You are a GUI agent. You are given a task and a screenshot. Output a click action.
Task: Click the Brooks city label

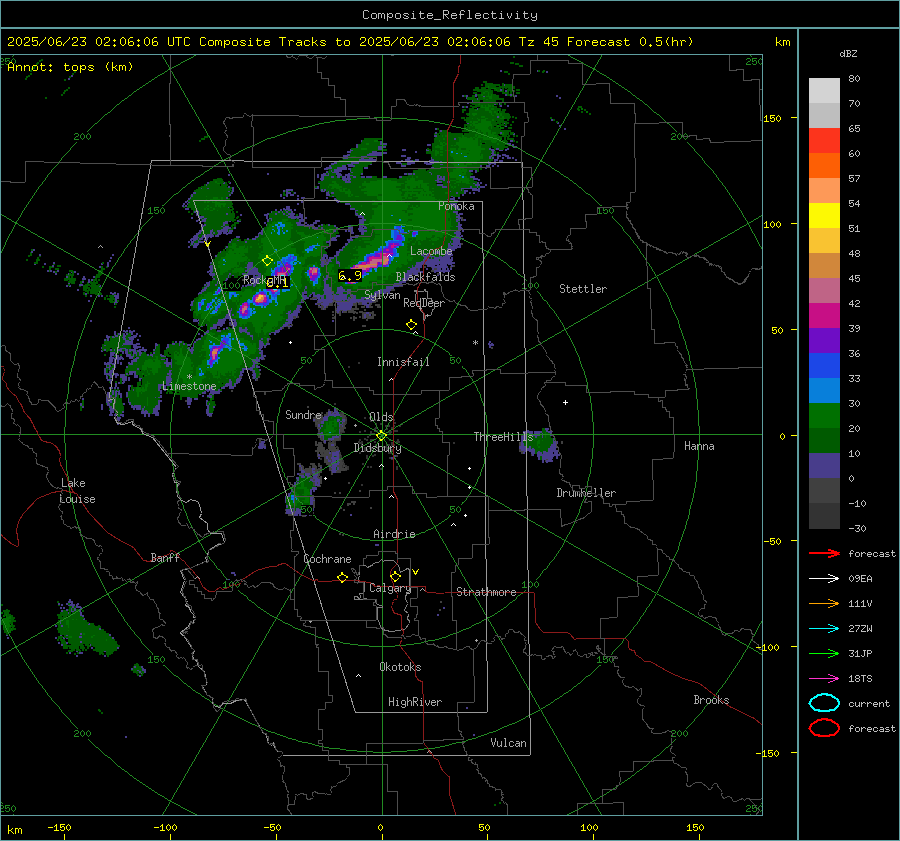click(x=711, y=700)
